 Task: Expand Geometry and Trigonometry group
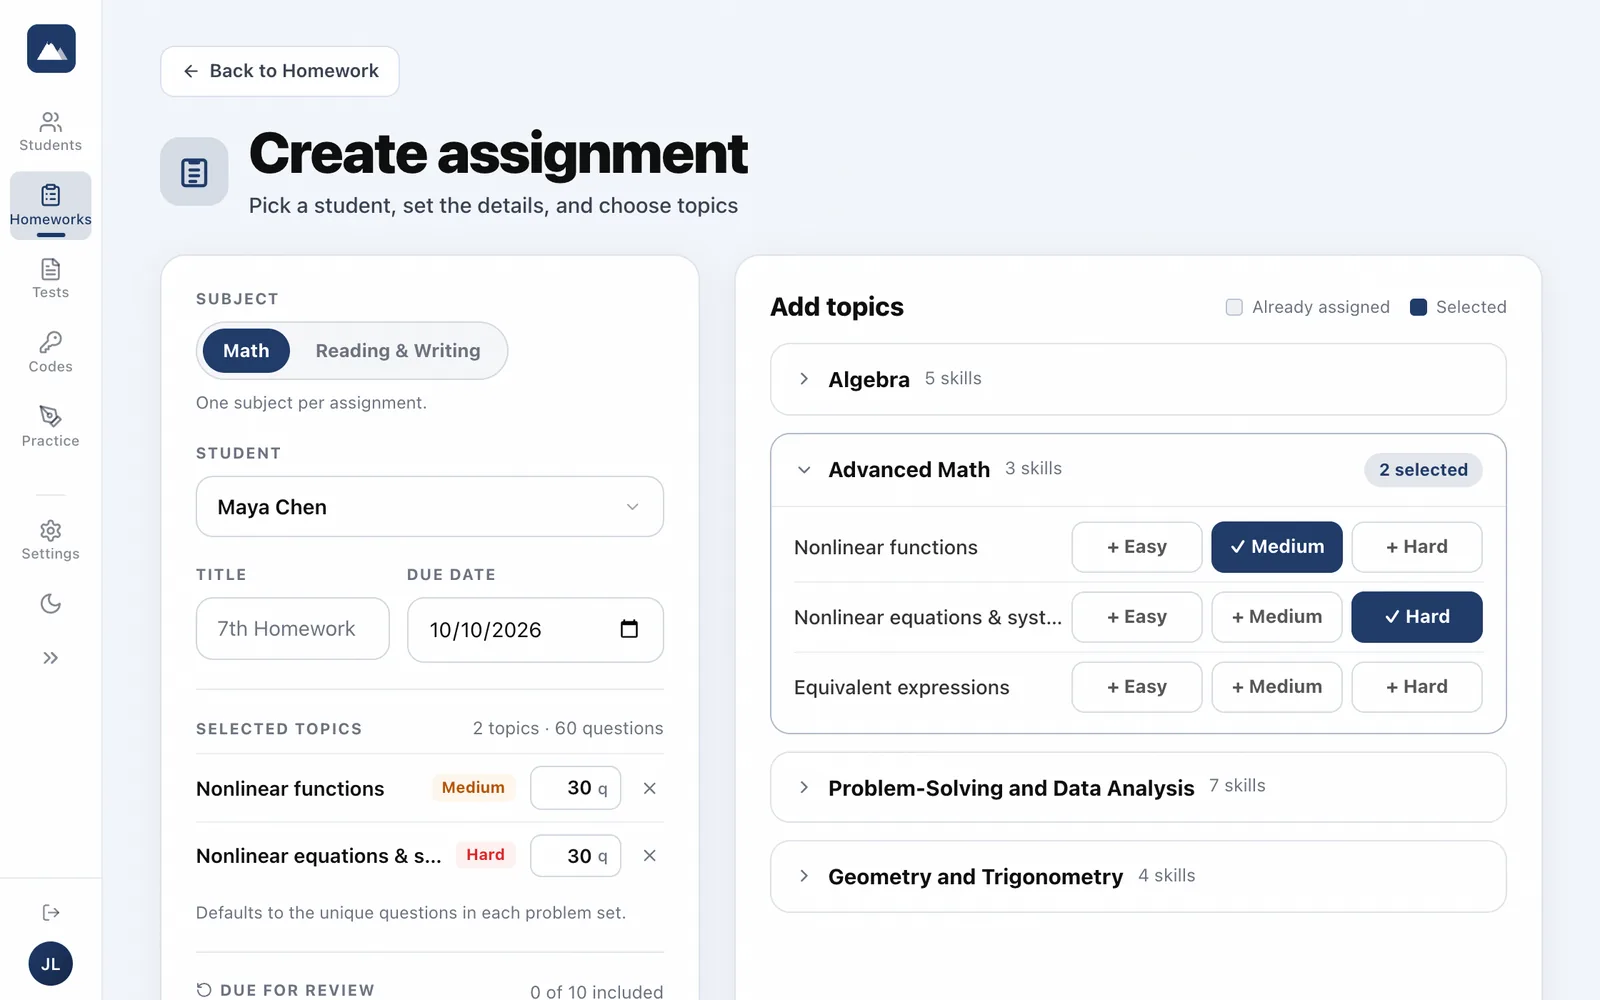tap(1138, 876)
